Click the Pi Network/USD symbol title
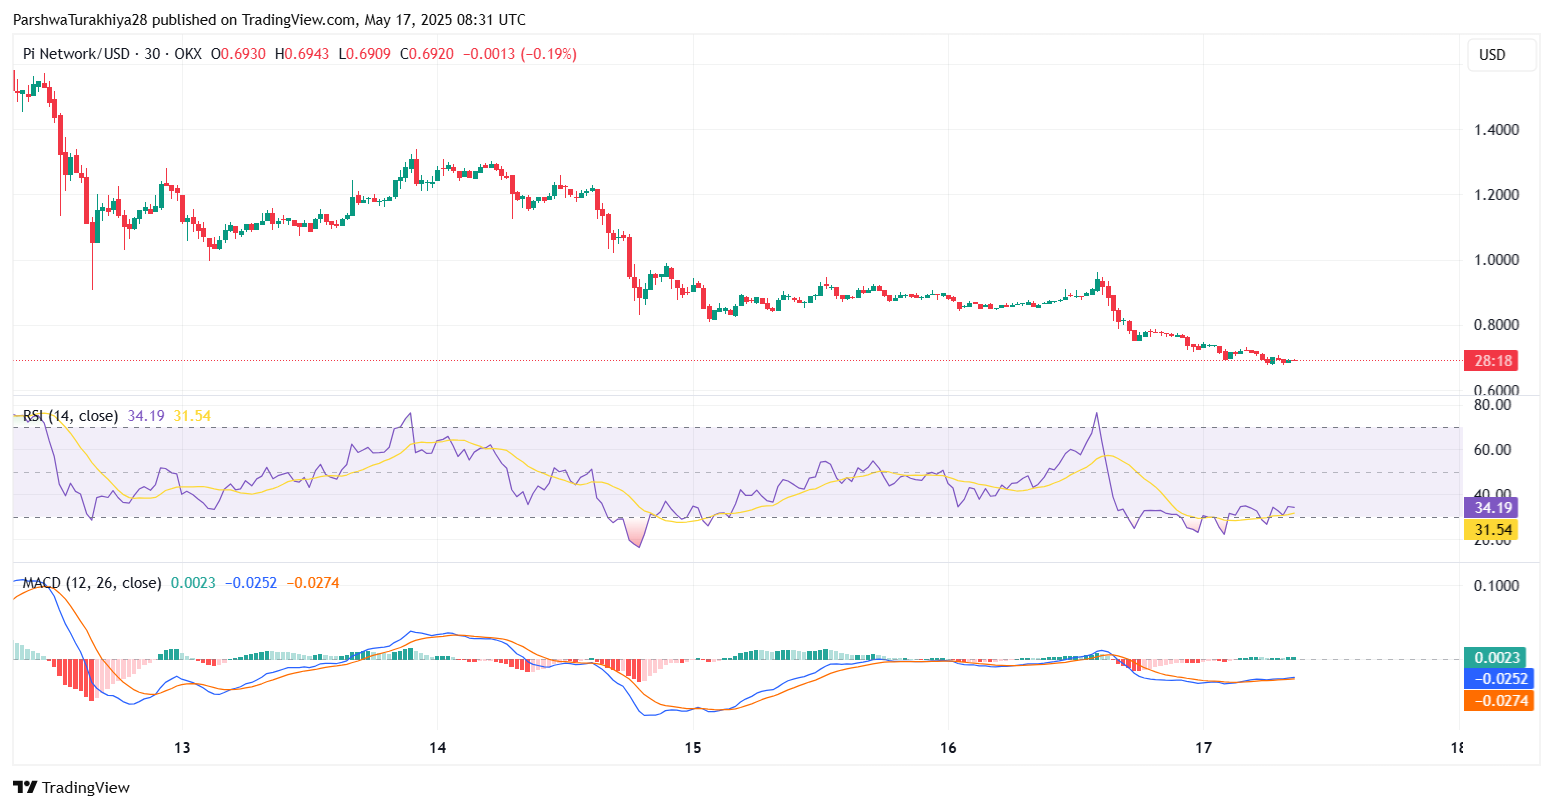1553x809 pixels. (76, 54)
